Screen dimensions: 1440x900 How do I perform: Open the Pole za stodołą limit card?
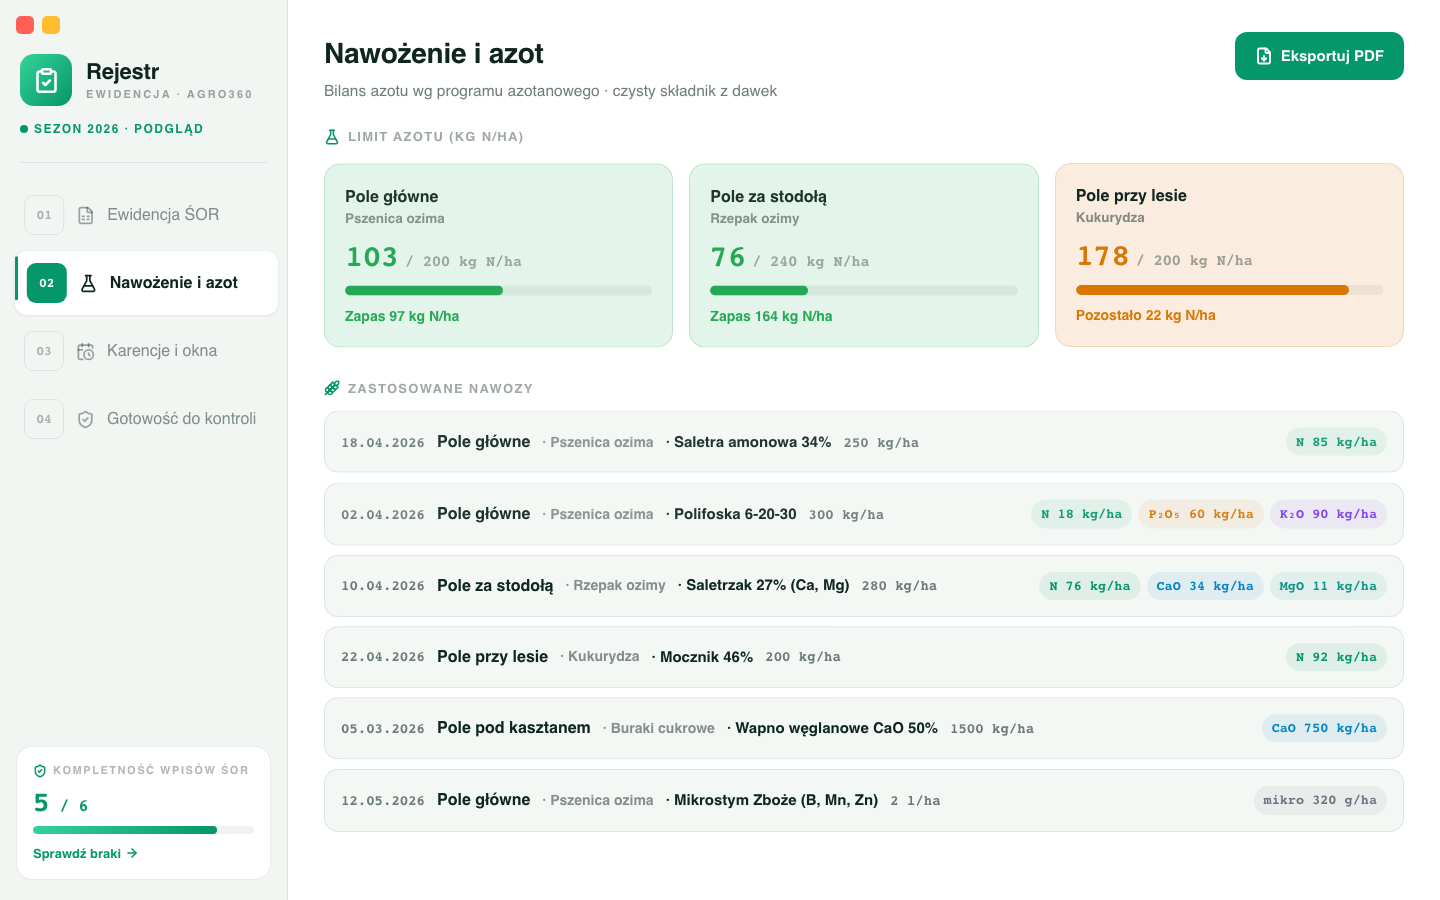(864, 256)
